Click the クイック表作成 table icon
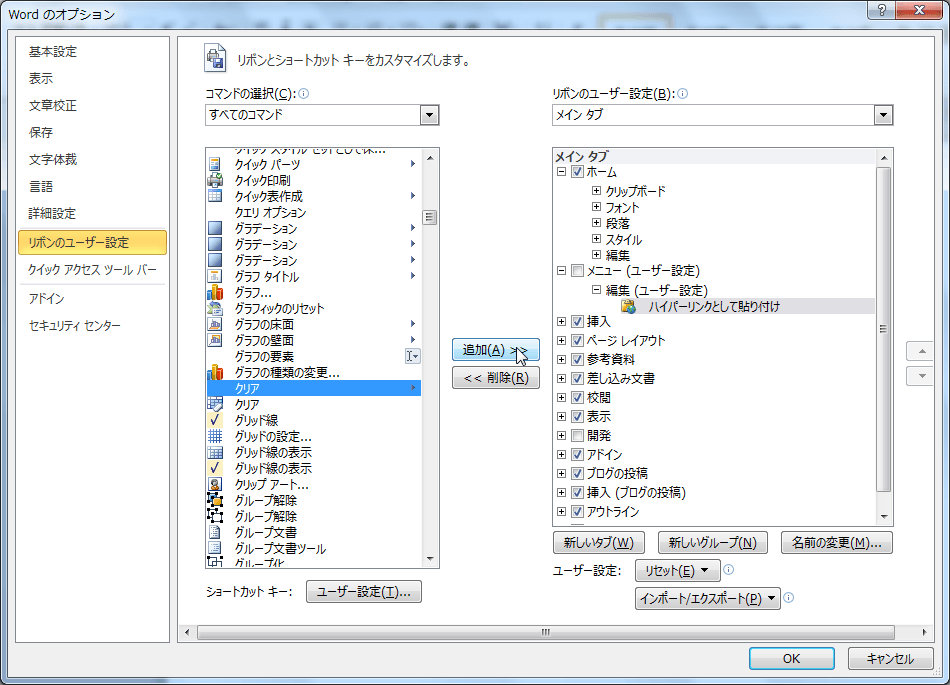950x685 pixels. pos(214,196)
